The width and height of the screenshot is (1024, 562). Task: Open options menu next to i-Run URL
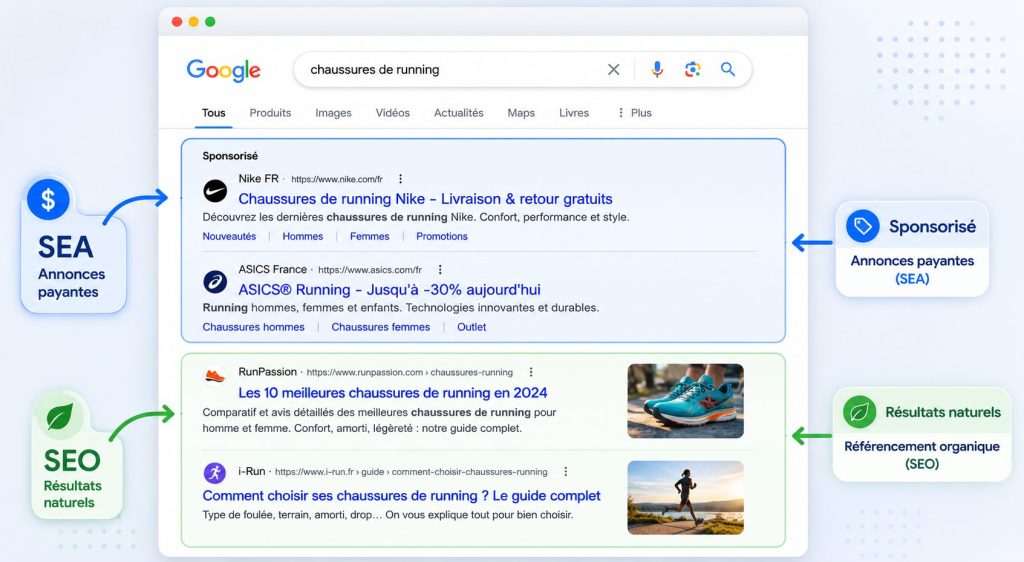point(566,471)
